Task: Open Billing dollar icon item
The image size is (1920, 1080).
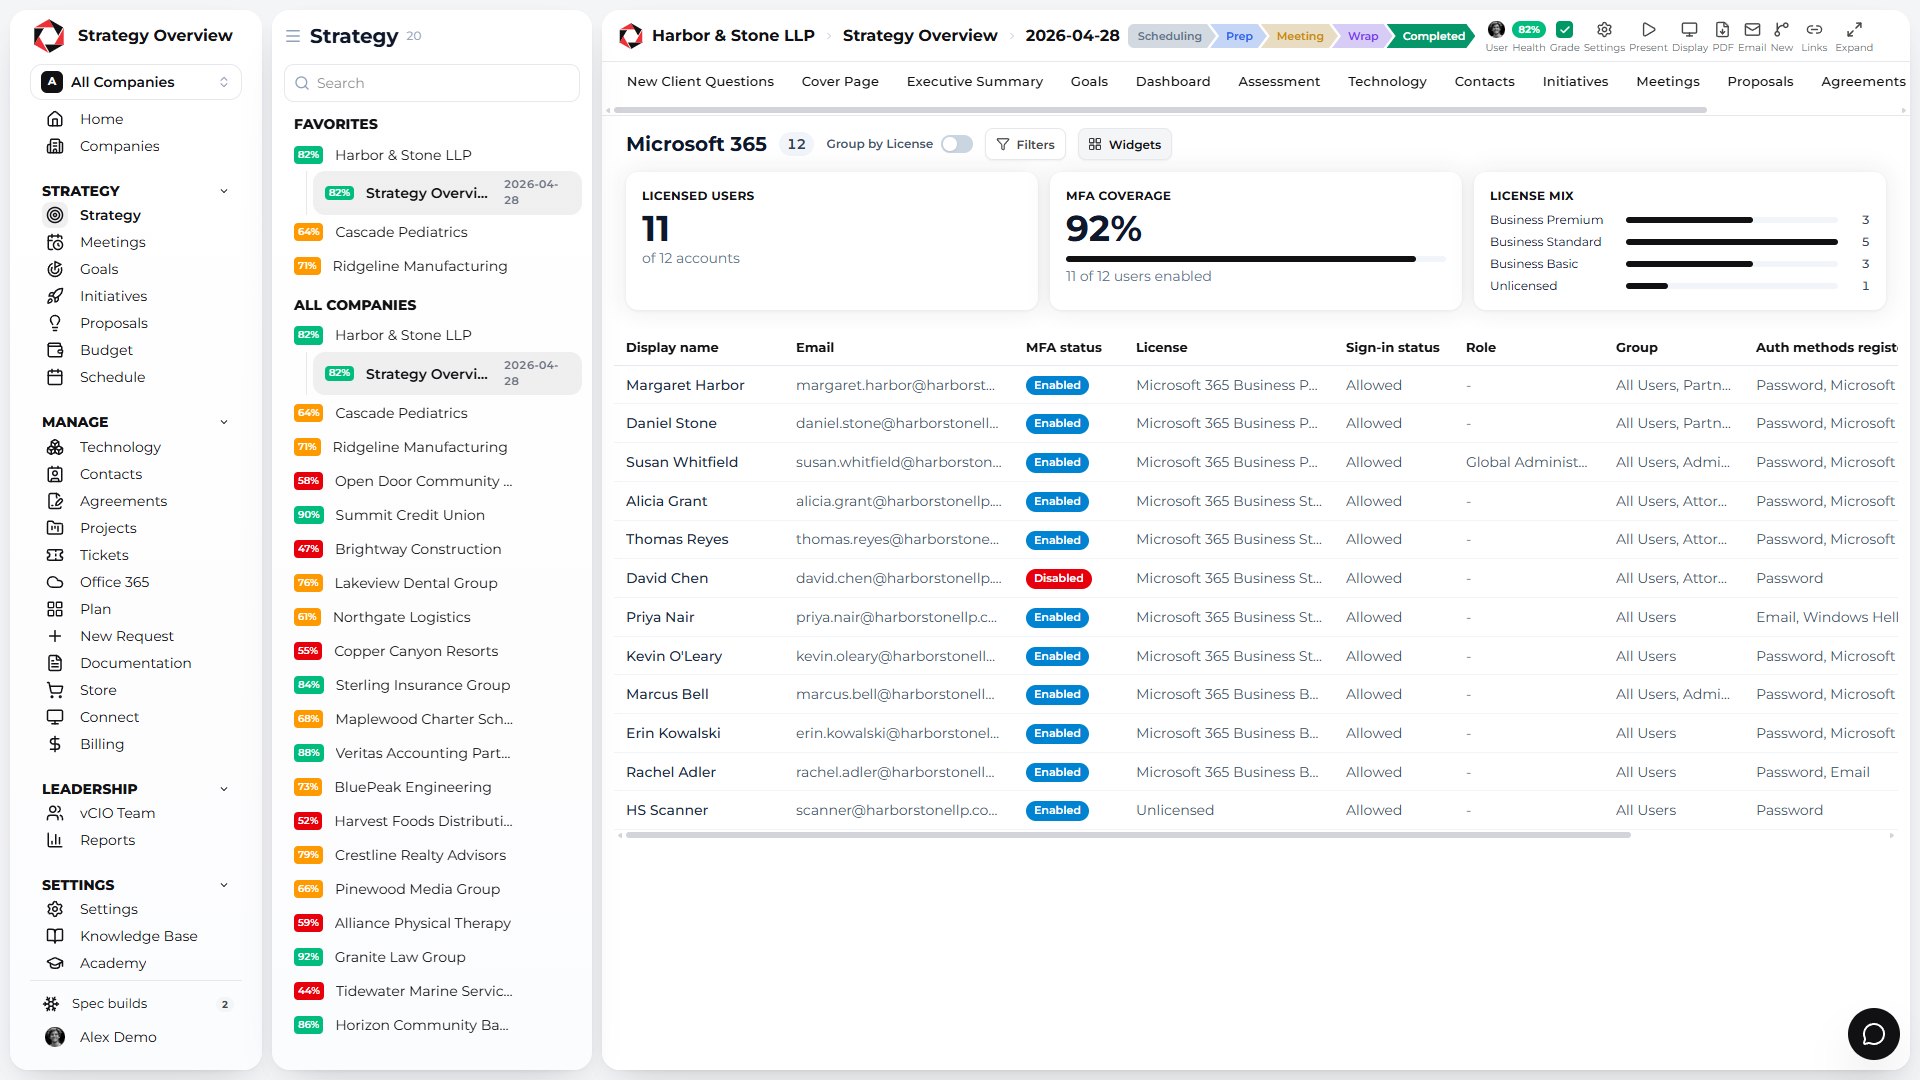Action: point(102,744)
